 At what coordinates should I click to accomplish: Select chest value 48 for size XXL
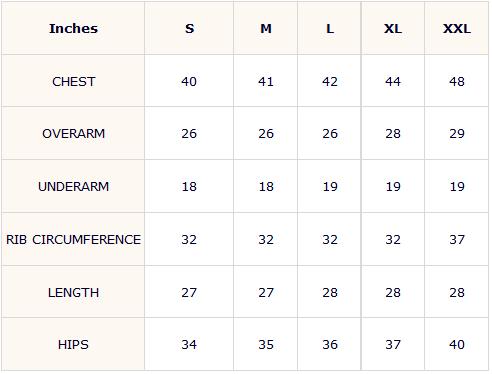(457, 82)
